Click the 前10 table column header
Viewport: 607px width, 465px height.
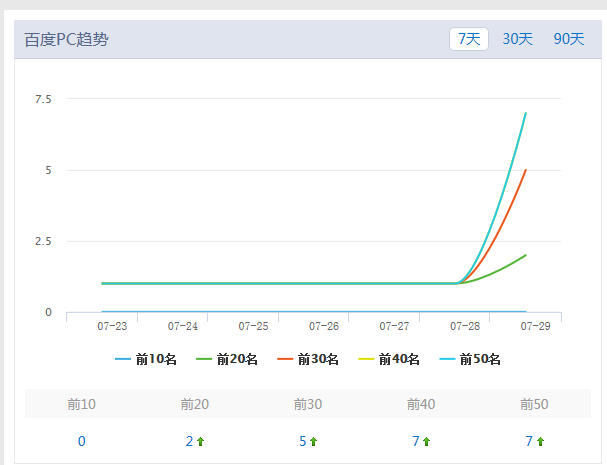coord(82,404)
